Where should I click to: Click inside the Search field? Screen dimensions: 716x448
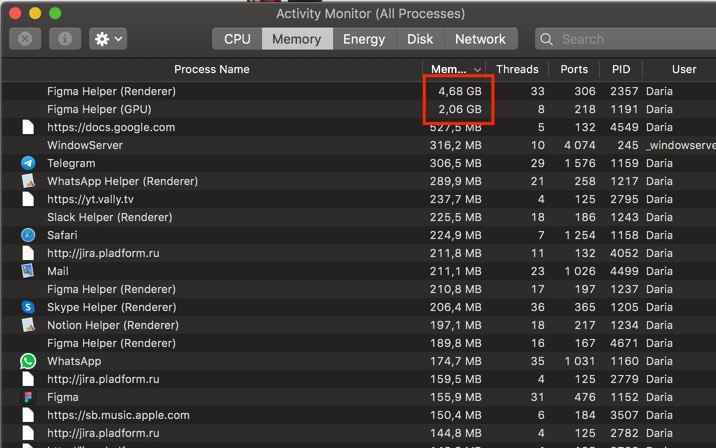626,39
